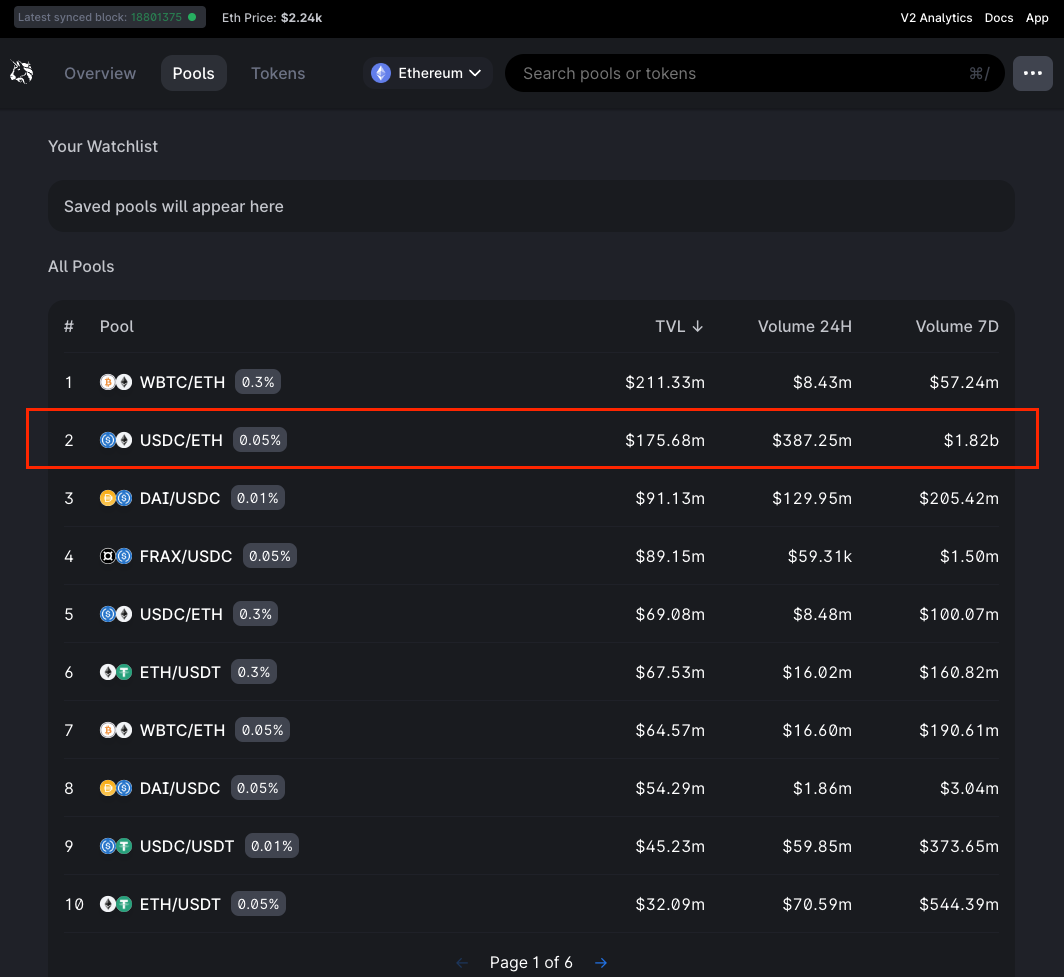Click the All Pools heading
Image resolution: width=1064 pixels, height=977 pixels.
coord(81,267)
